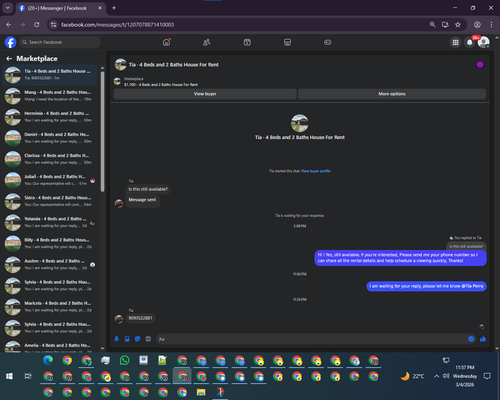Reload the page

(x=37, y=25)
